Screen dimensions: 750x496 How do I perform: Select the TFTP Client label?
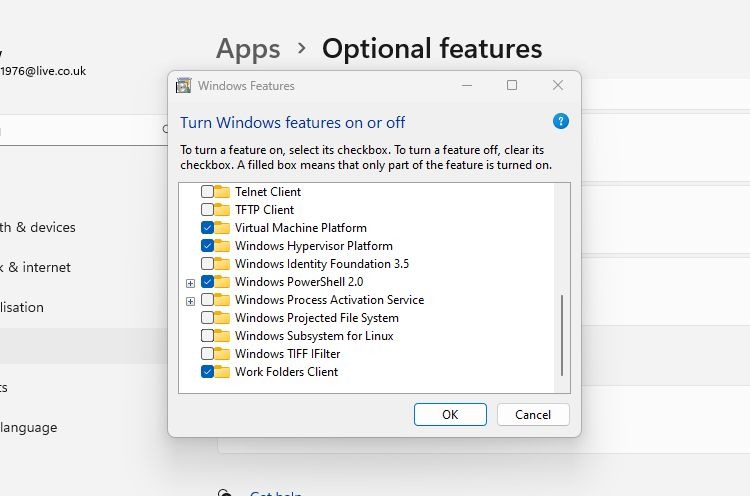[265, 209]
